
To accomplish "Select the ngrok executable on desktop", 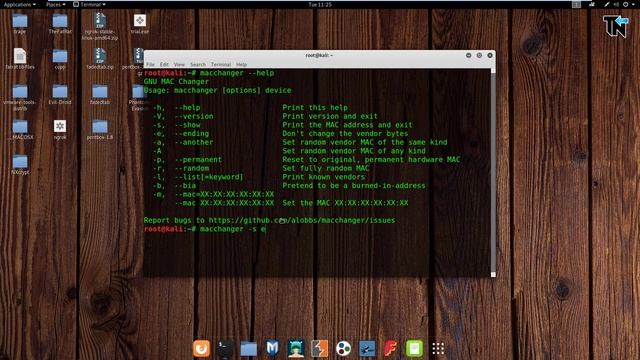I will [x=60, y=130].
